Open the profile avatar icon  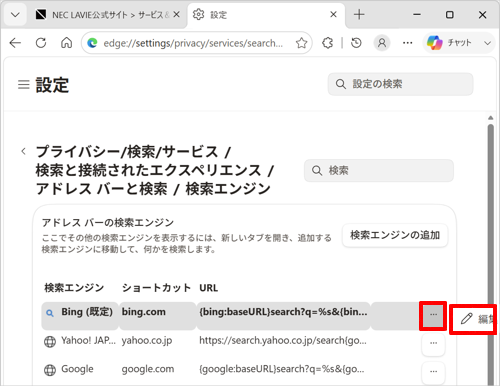tap(382, 43)
